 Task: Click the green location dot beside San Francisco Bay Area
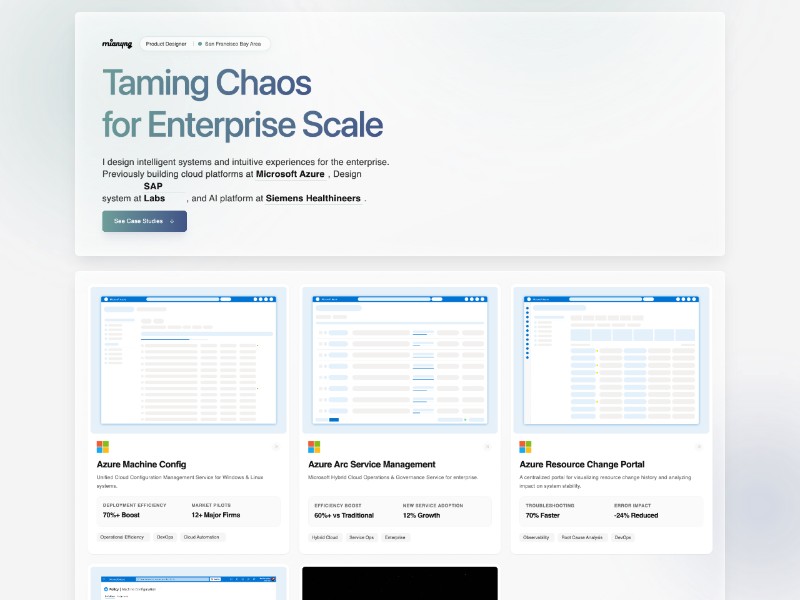coord(200,44)
